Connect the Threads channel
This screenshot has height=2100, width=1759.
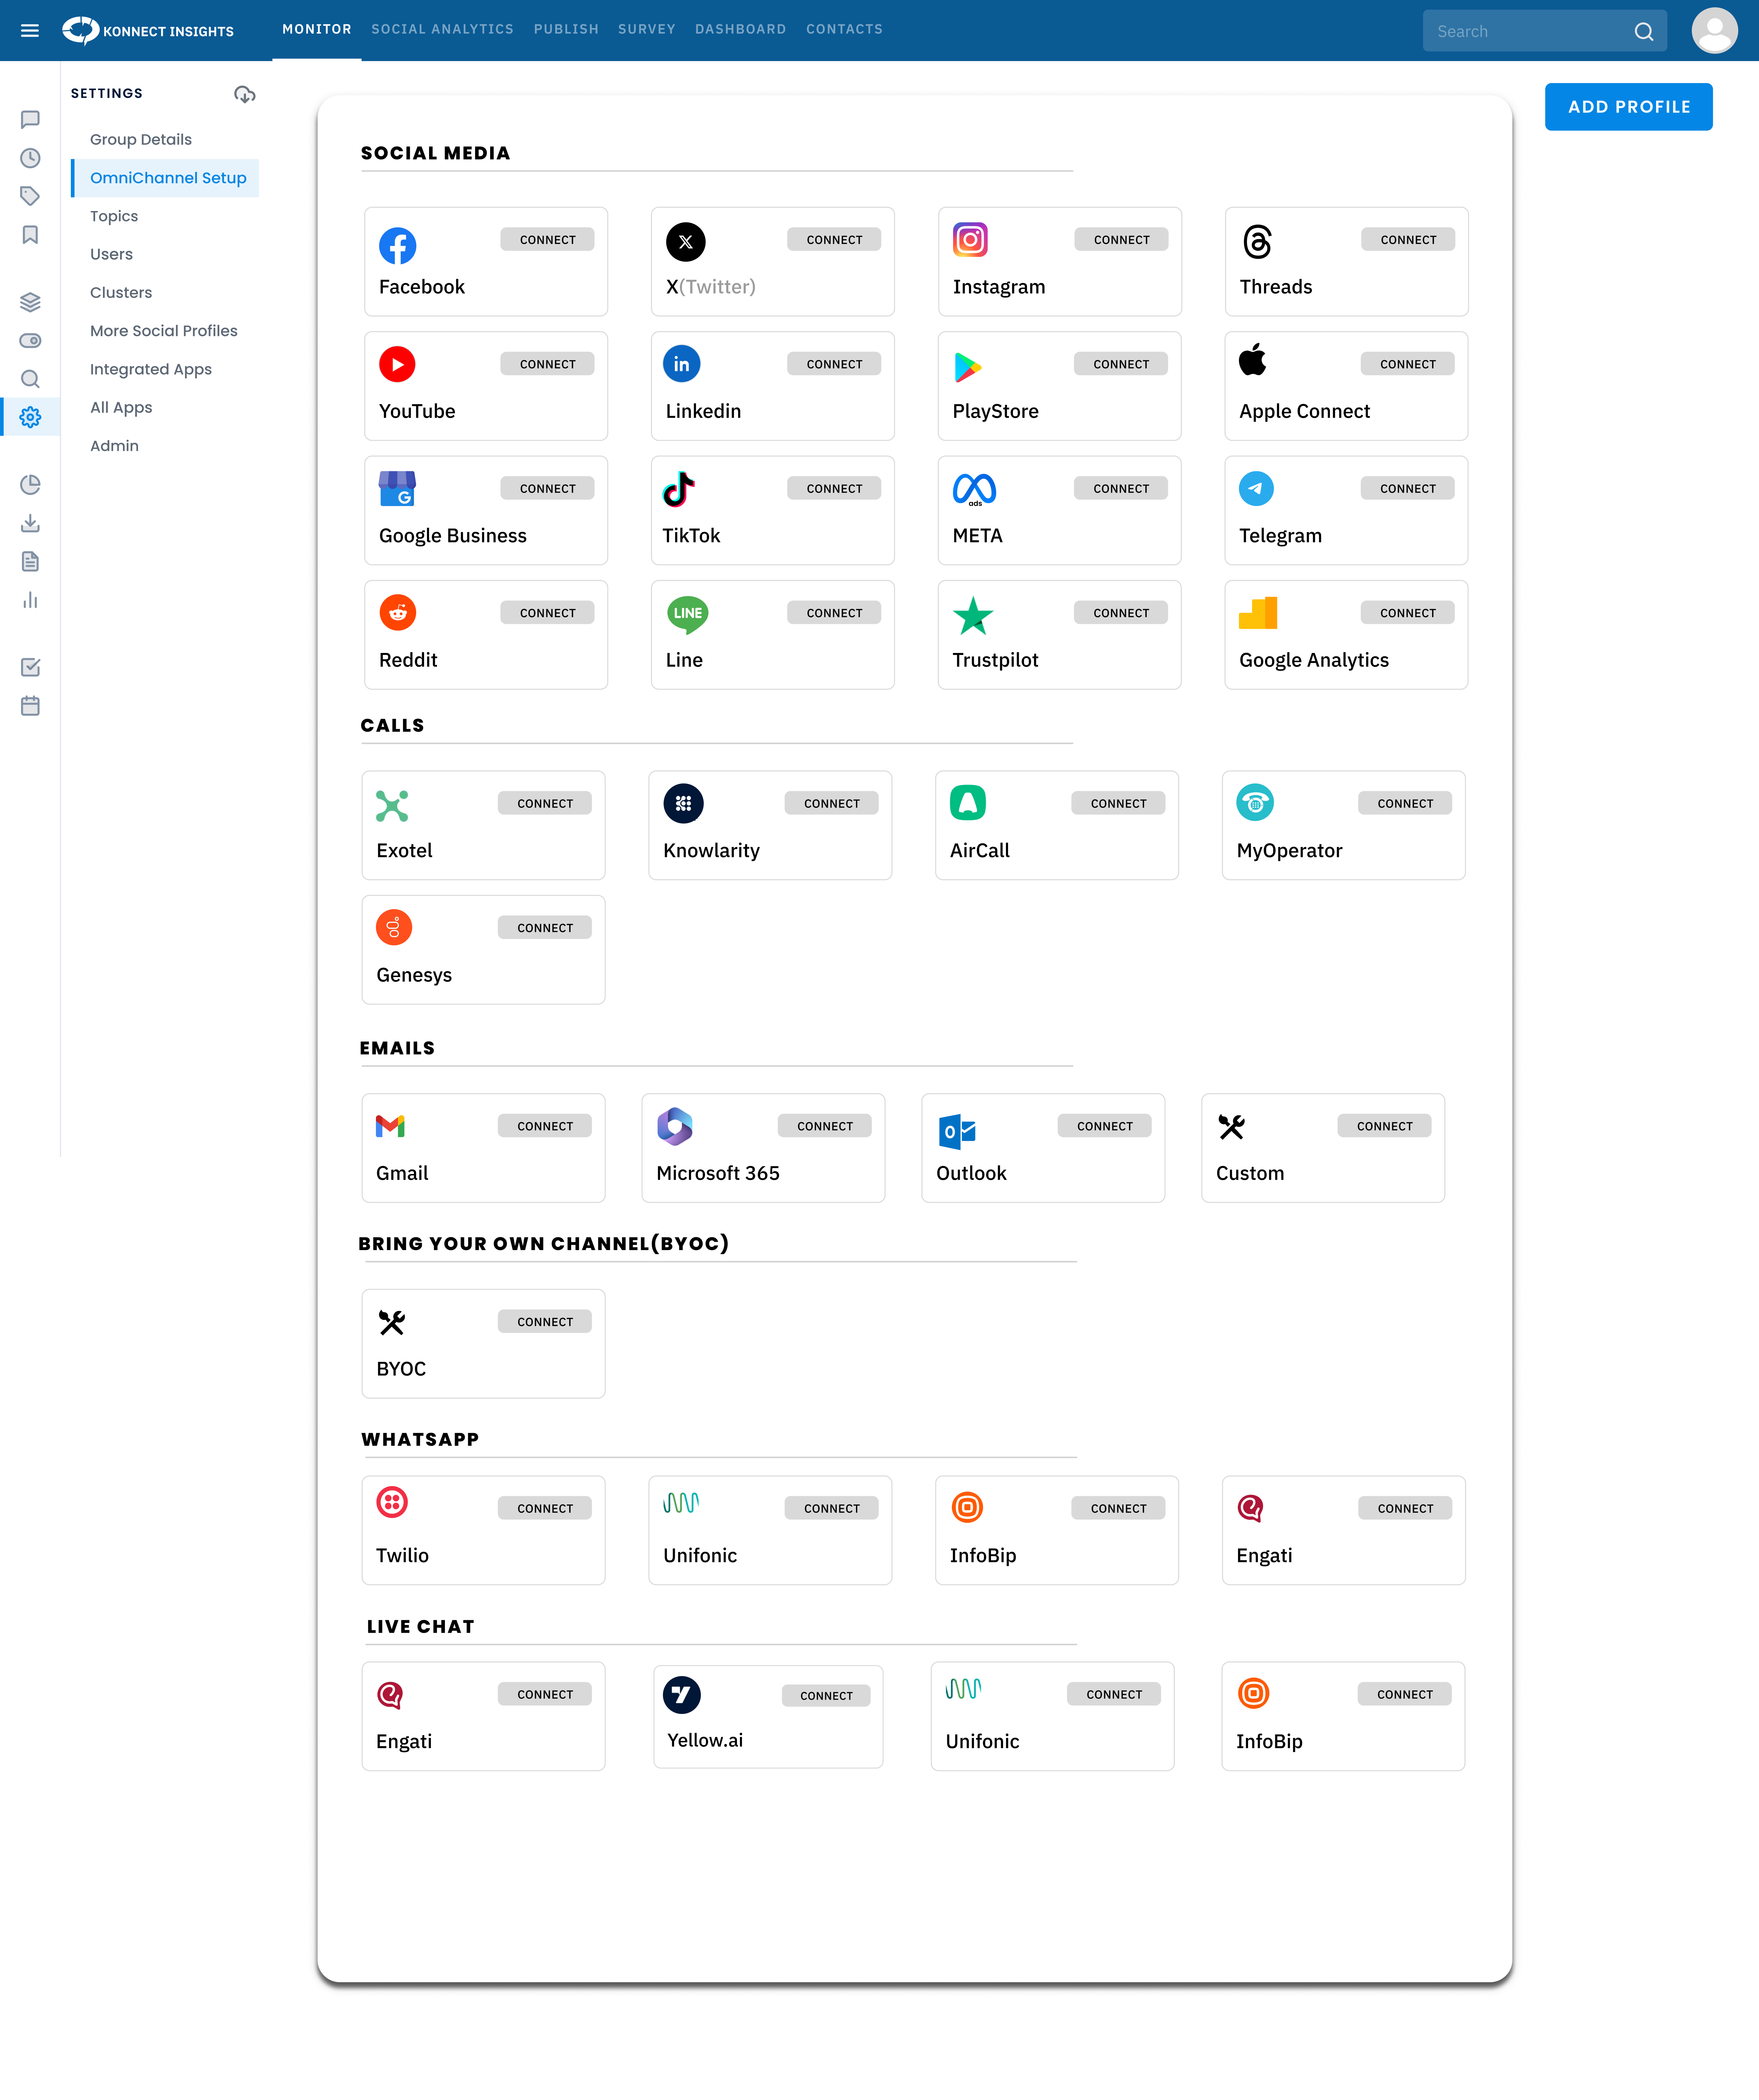coord(1408,240)
